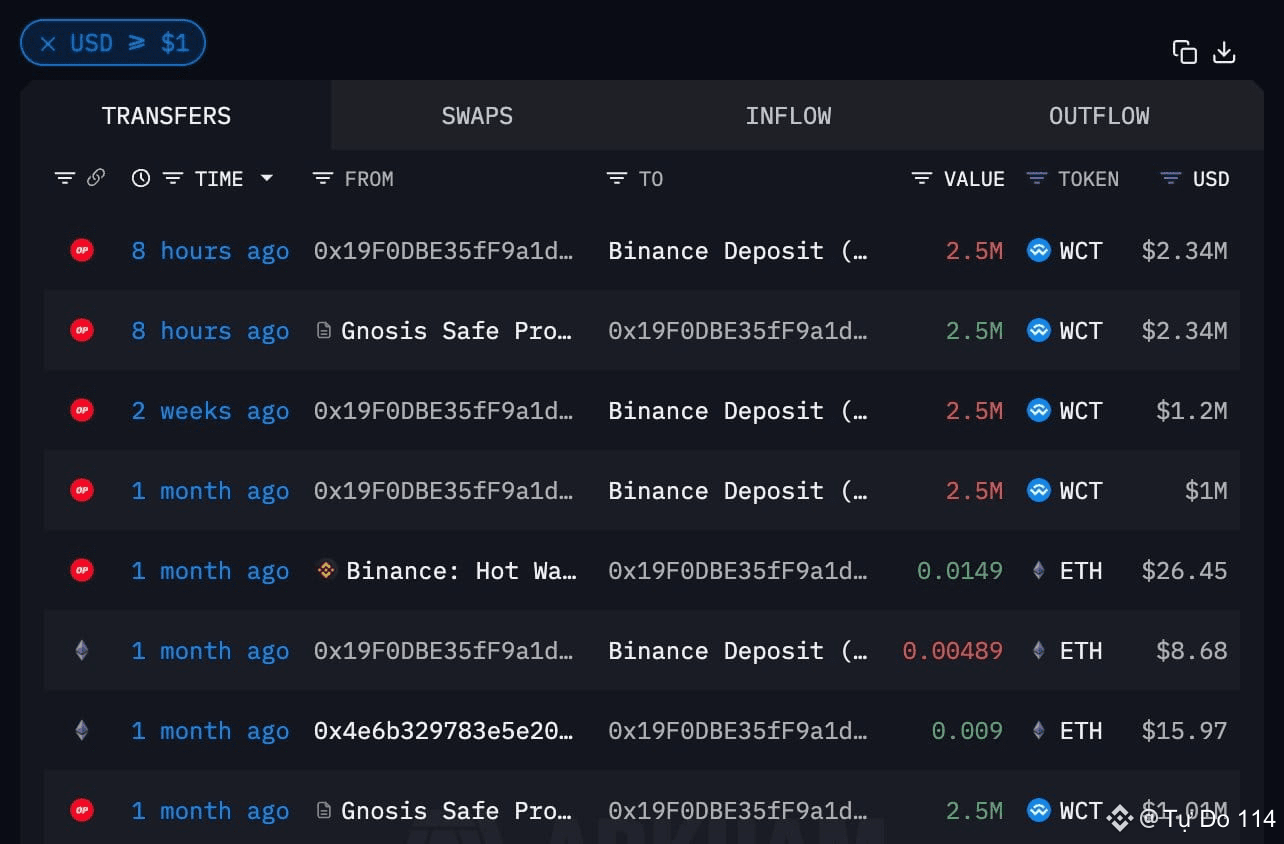Open the chain filter icon beside link icon
The height and width of the screenshot is (844, 1284).
[65, 179]
